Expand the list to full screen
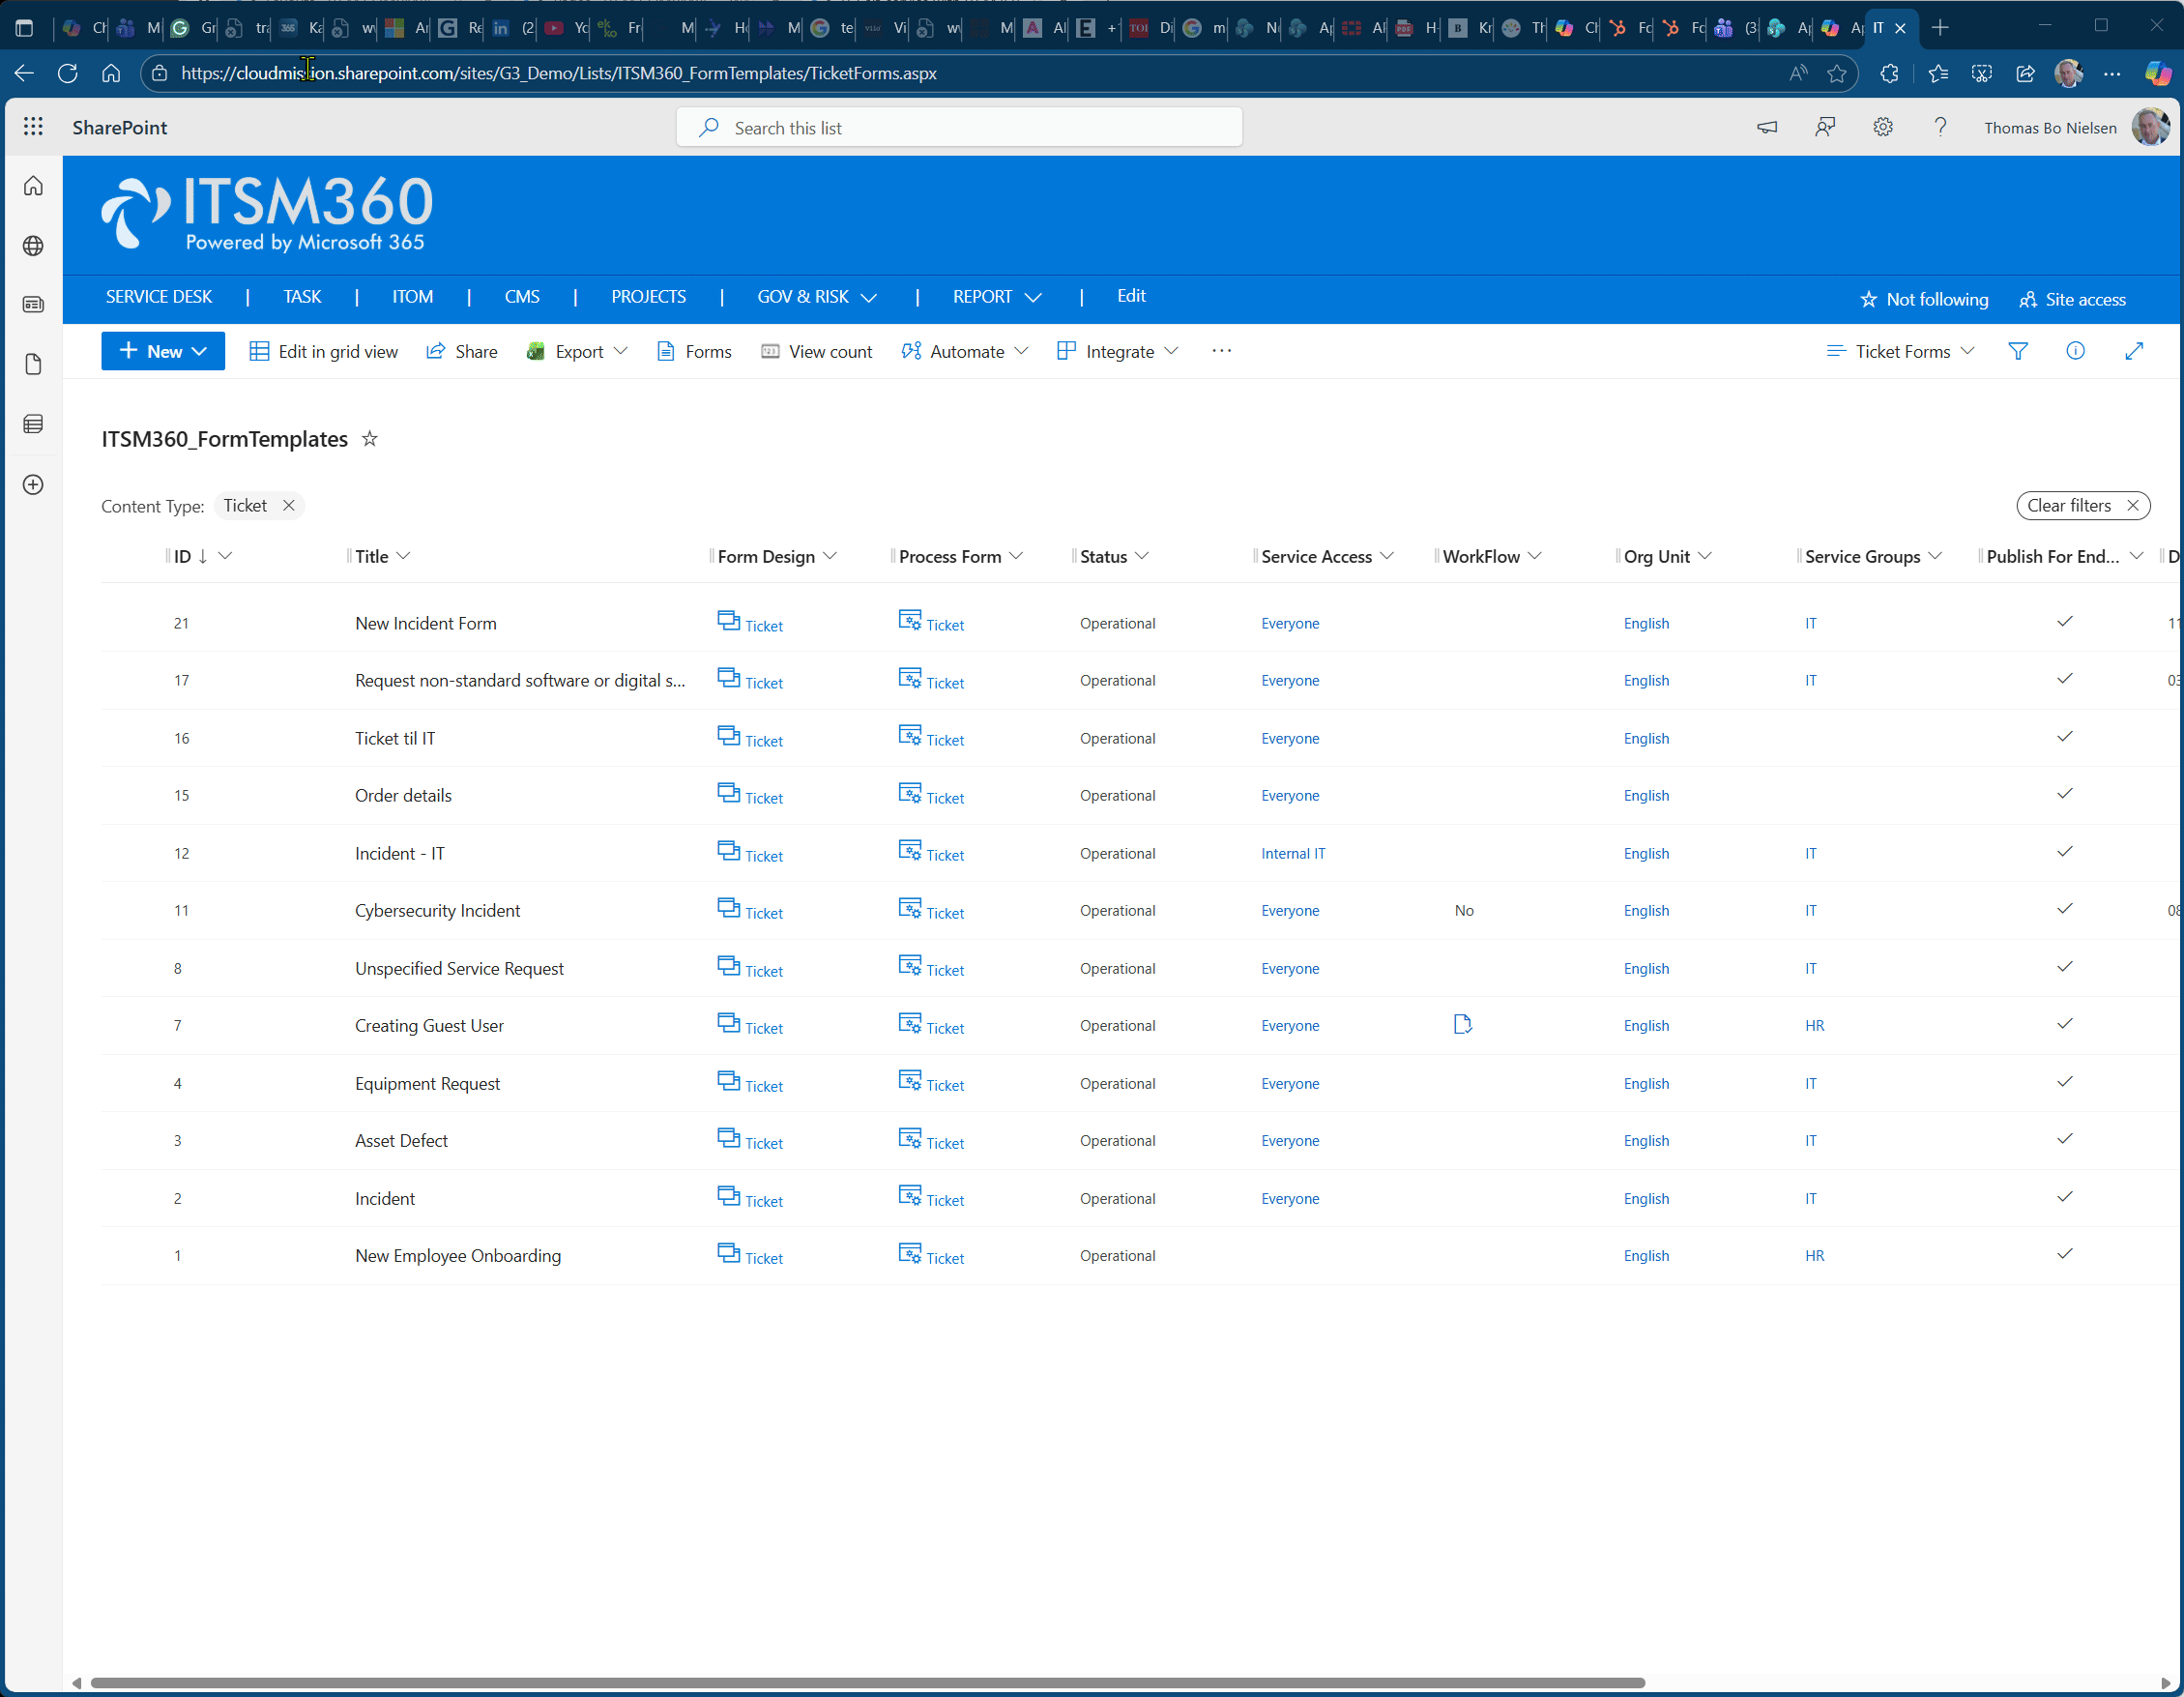 [2135, 351]
